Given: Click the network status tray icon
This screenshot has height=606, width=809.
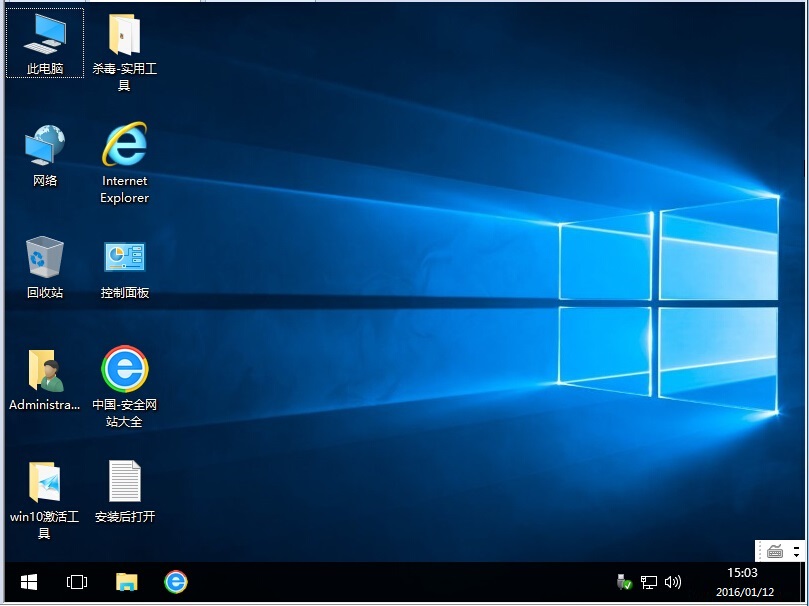Looking at the screenshot, I should click(x=648, y=582).
